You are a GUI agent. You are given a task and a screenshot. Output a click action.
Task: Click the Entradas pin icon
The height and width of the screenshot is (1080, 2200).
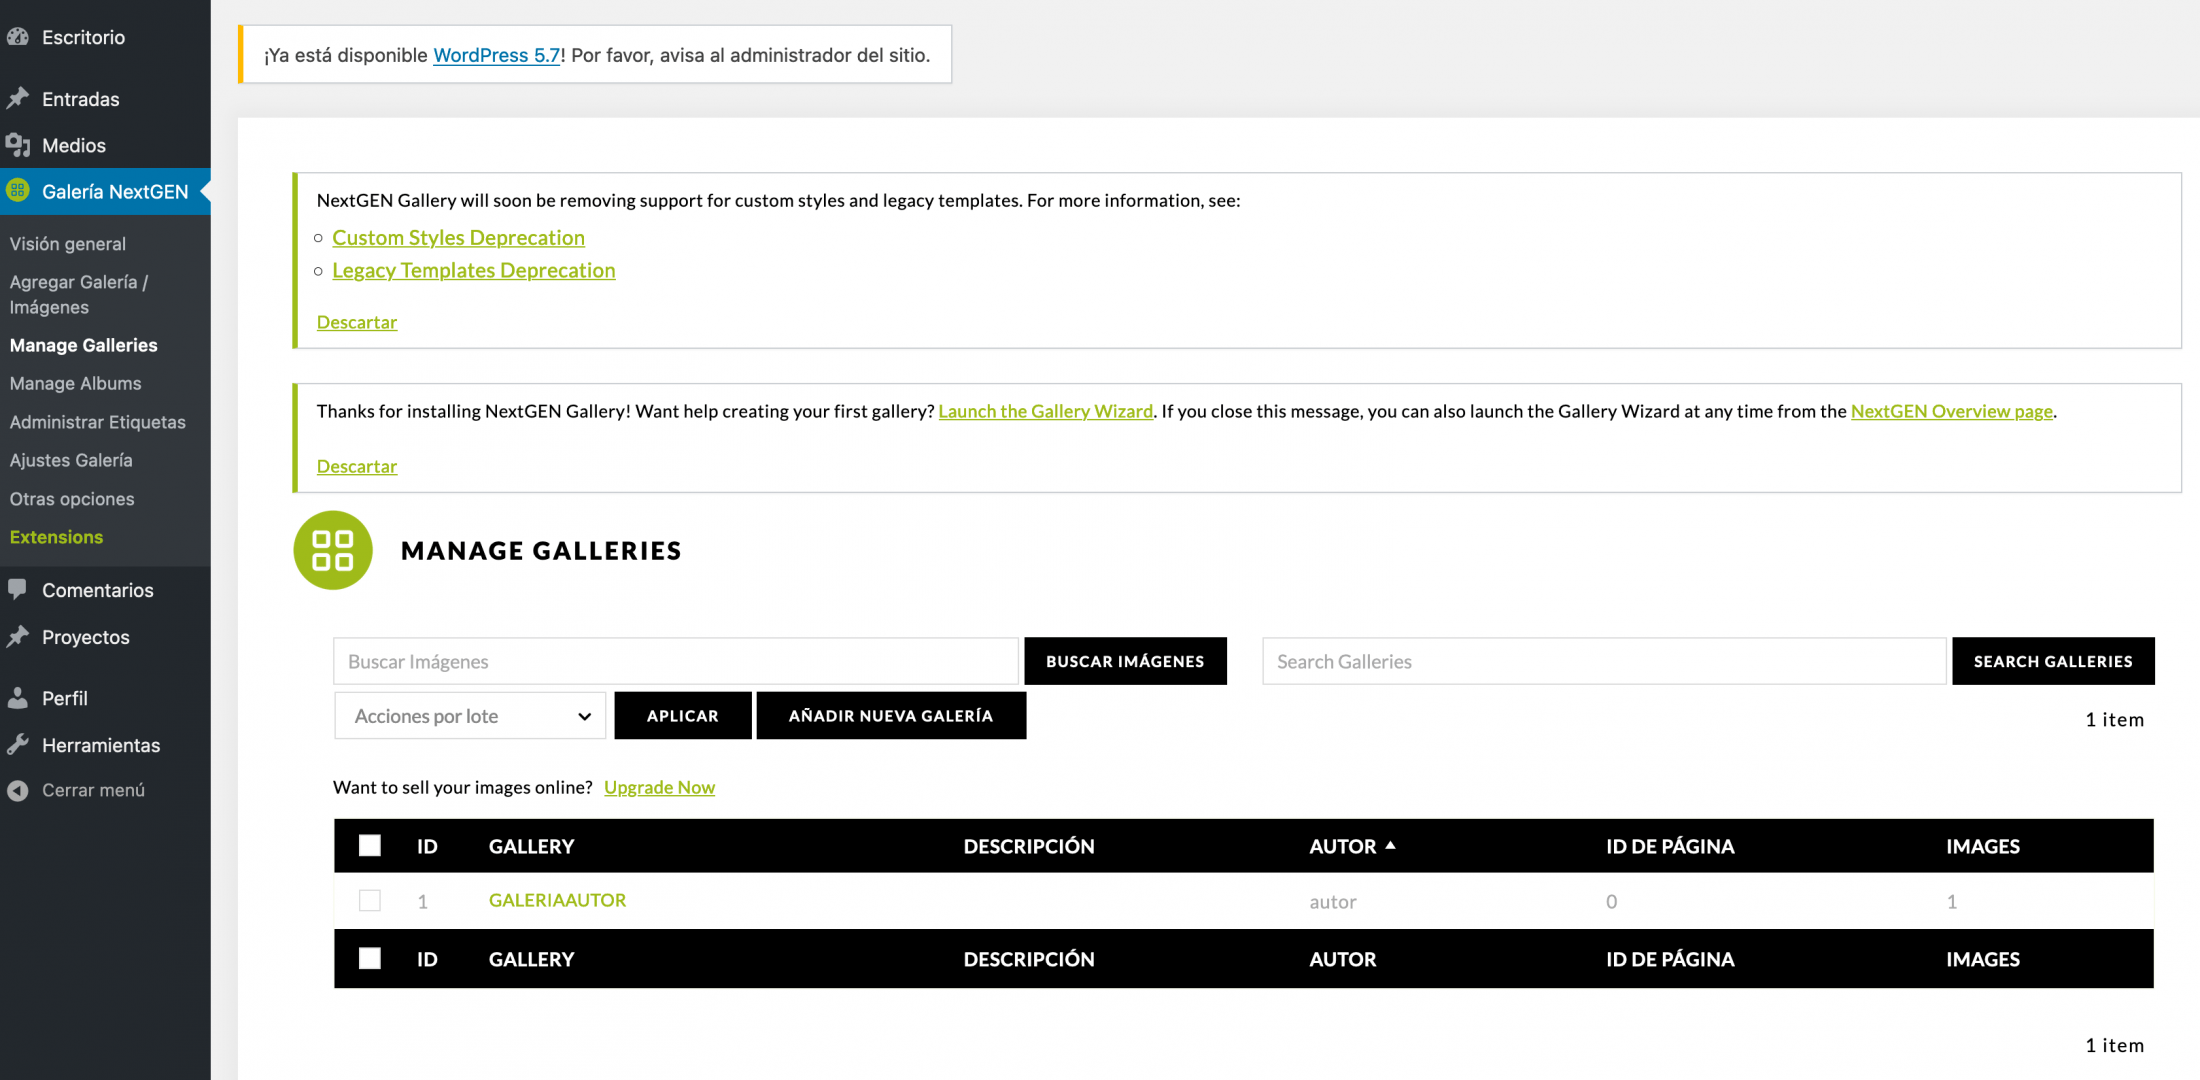[17, 98]
